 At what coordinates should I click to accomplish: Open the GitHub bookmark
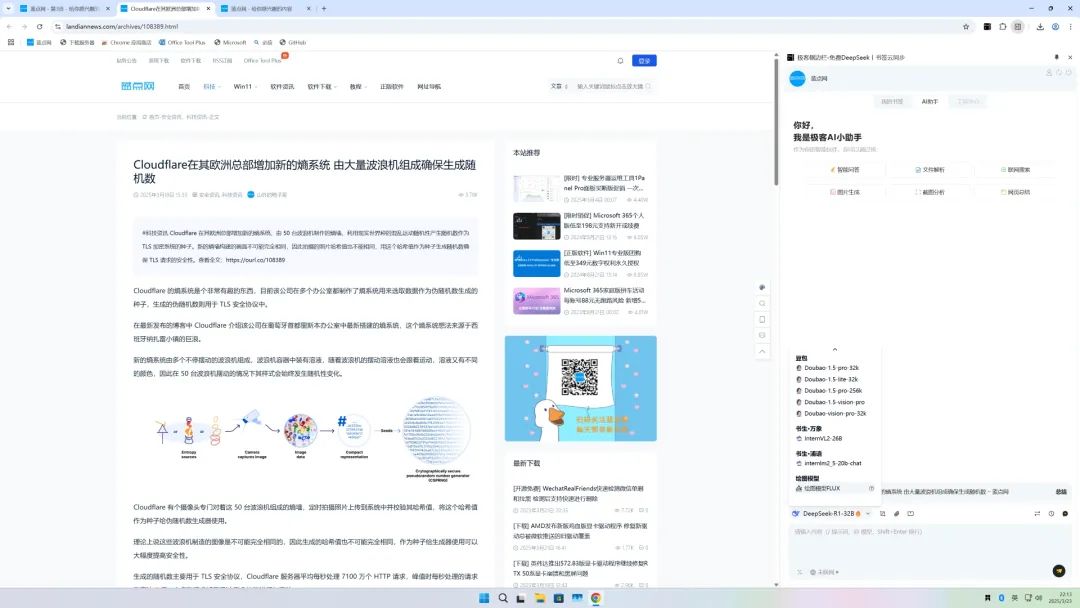coord(293,42)
